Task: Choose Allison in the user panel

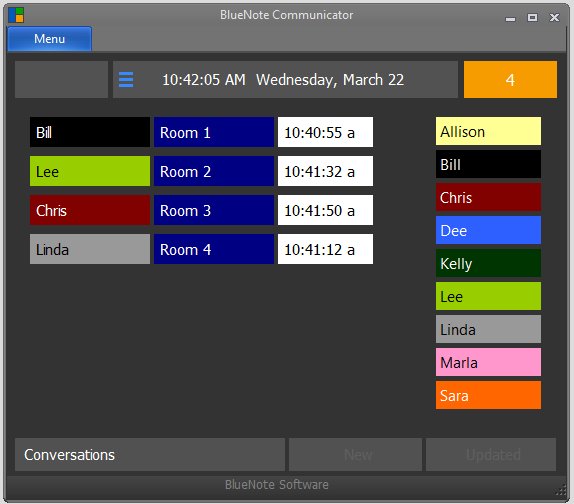Action: pos(488,131)
